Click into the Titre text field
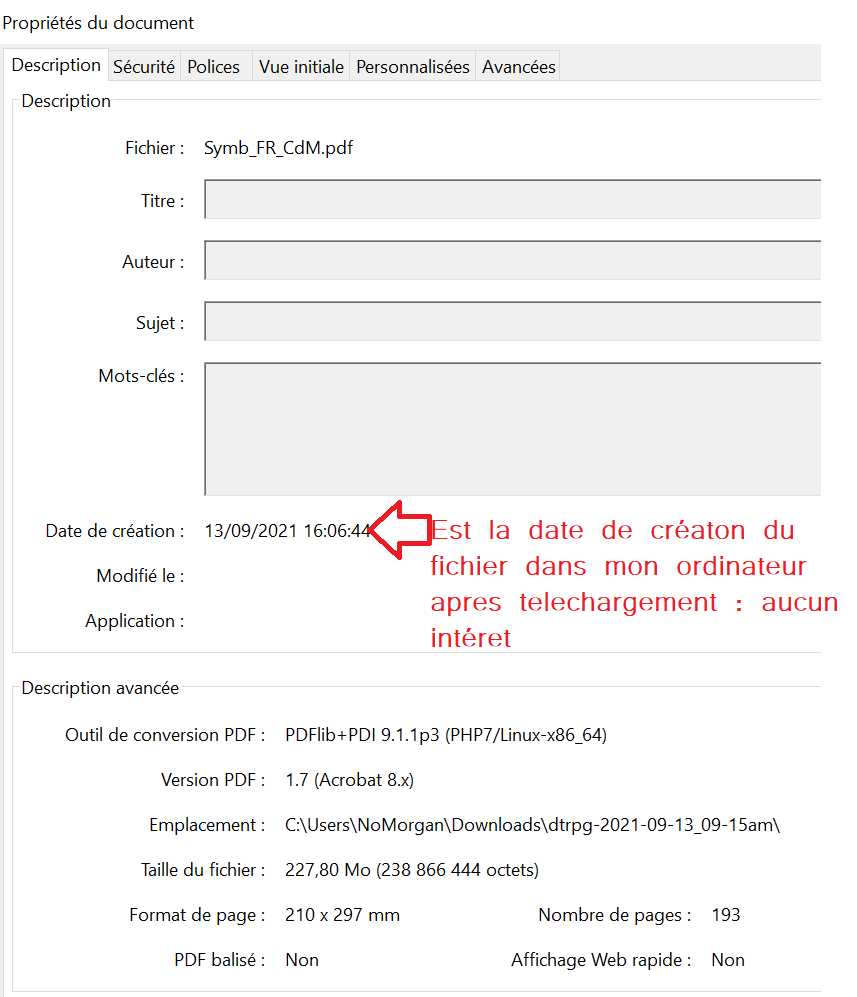 tap(512, 199)
